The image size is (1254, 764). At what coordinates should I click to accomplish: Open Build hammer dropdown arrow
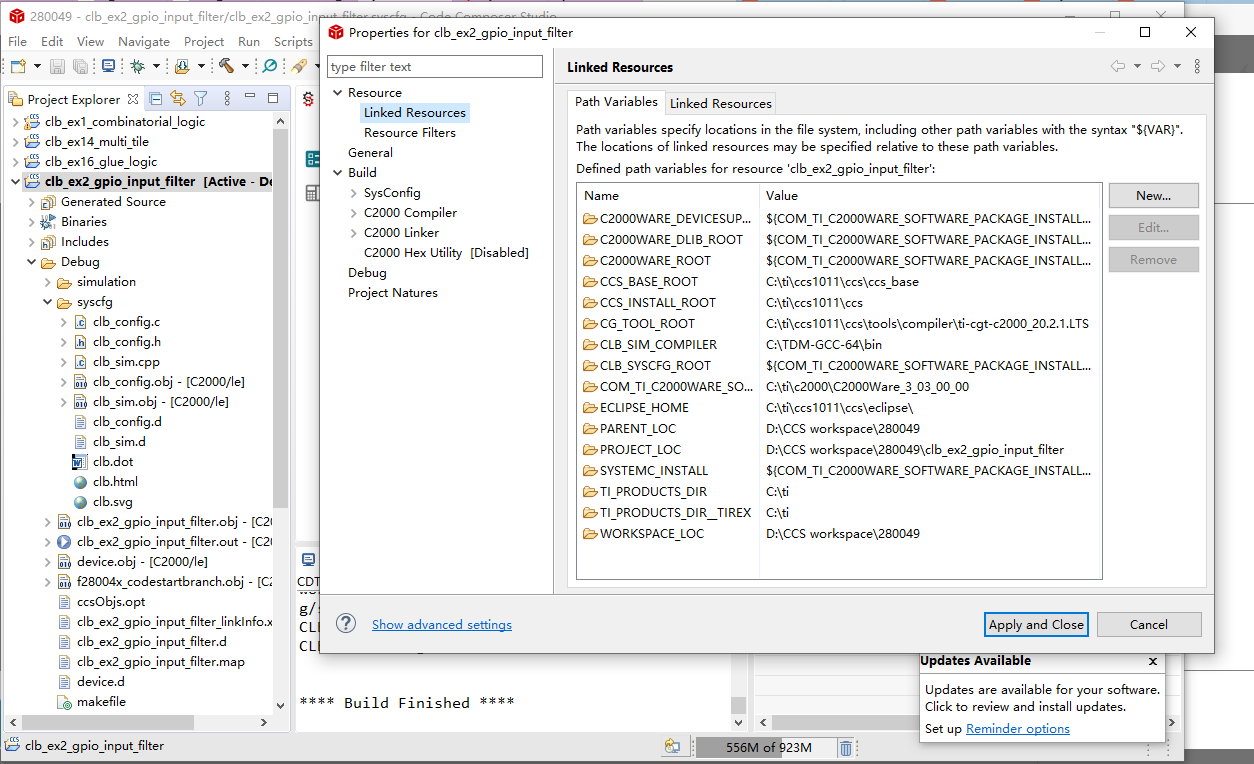245,66
